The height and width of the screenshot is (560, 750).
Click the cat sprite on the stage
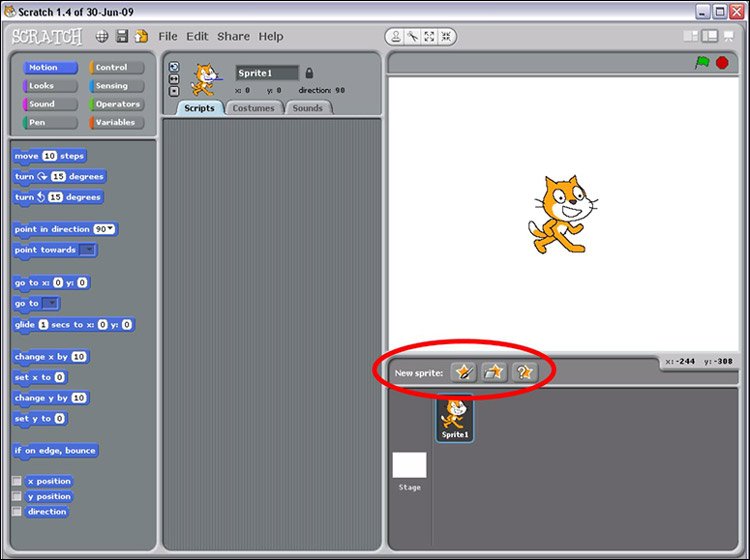pyautogui.click(x=562, y=214)
